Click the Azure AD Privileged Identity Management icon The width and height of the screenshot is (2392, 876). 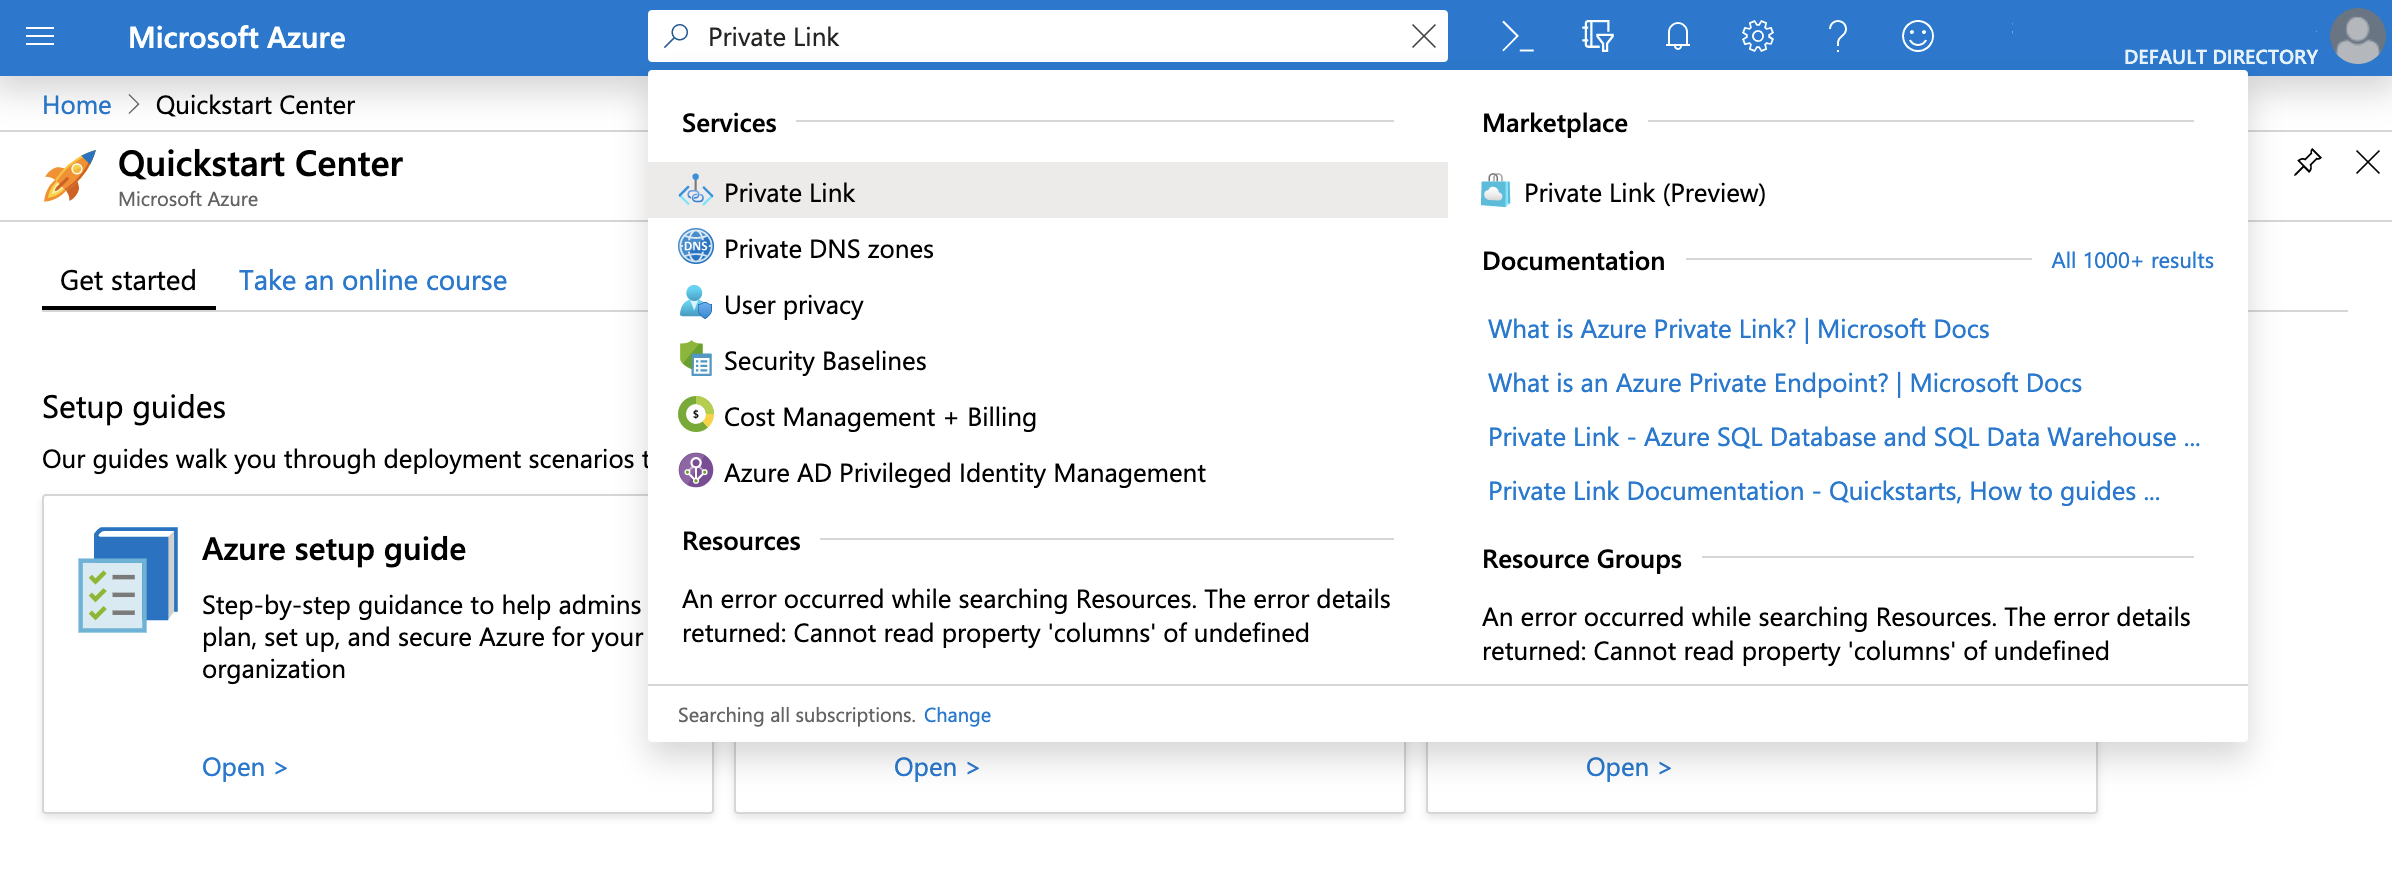(696, 470)
